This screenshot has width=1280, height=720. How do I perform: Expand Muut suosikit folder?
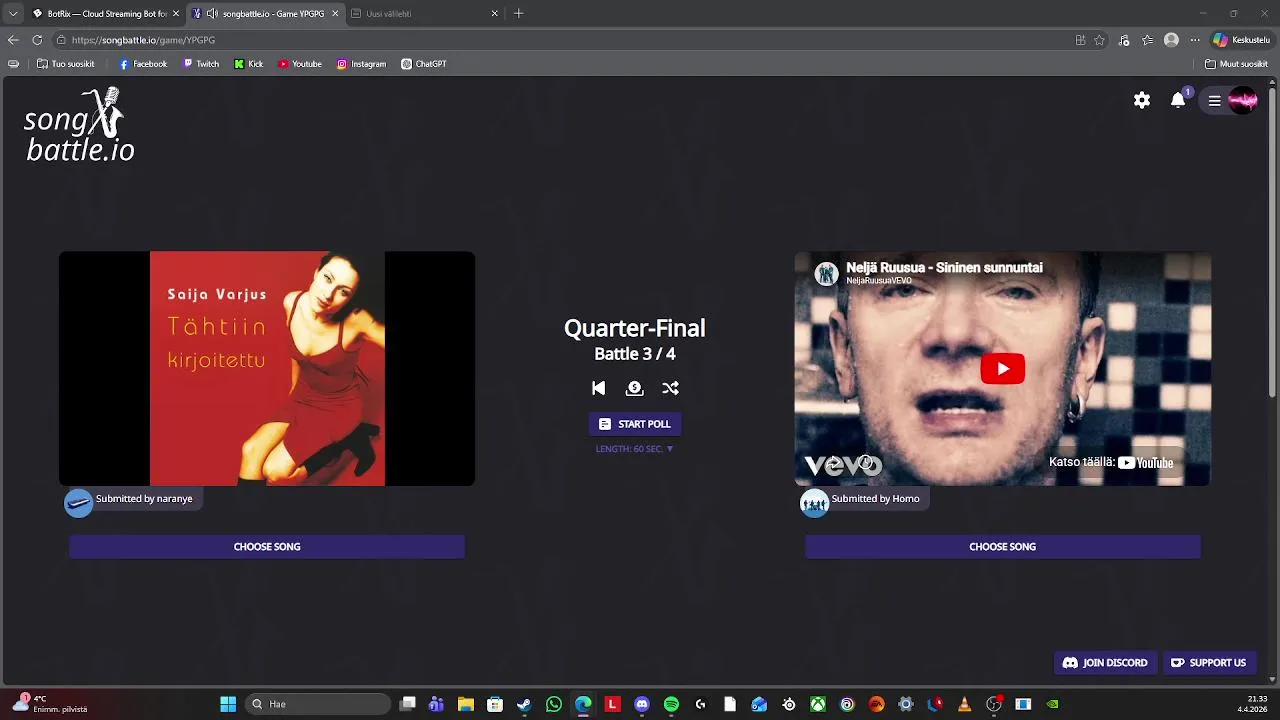tap(1236, 64)
